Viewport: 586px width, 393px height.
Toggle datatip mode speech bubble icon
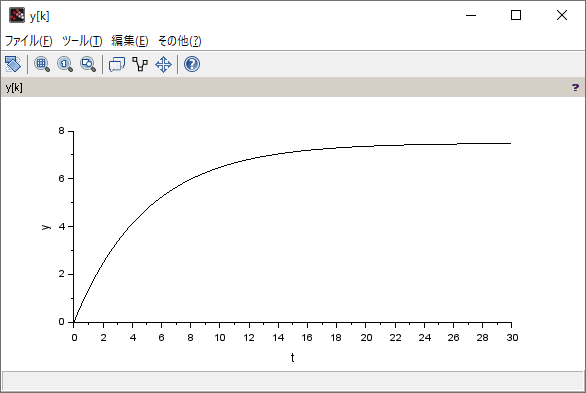pos(117,64)
